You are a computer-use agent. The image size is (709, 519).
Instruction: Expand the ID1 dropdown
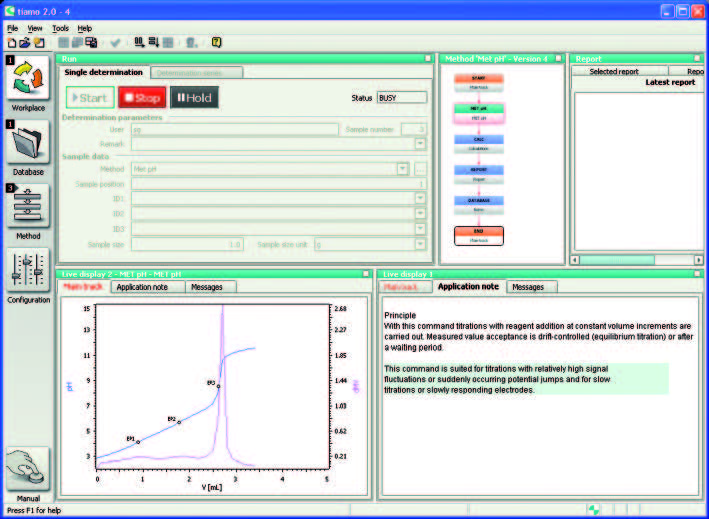click(x=420, y=198)
